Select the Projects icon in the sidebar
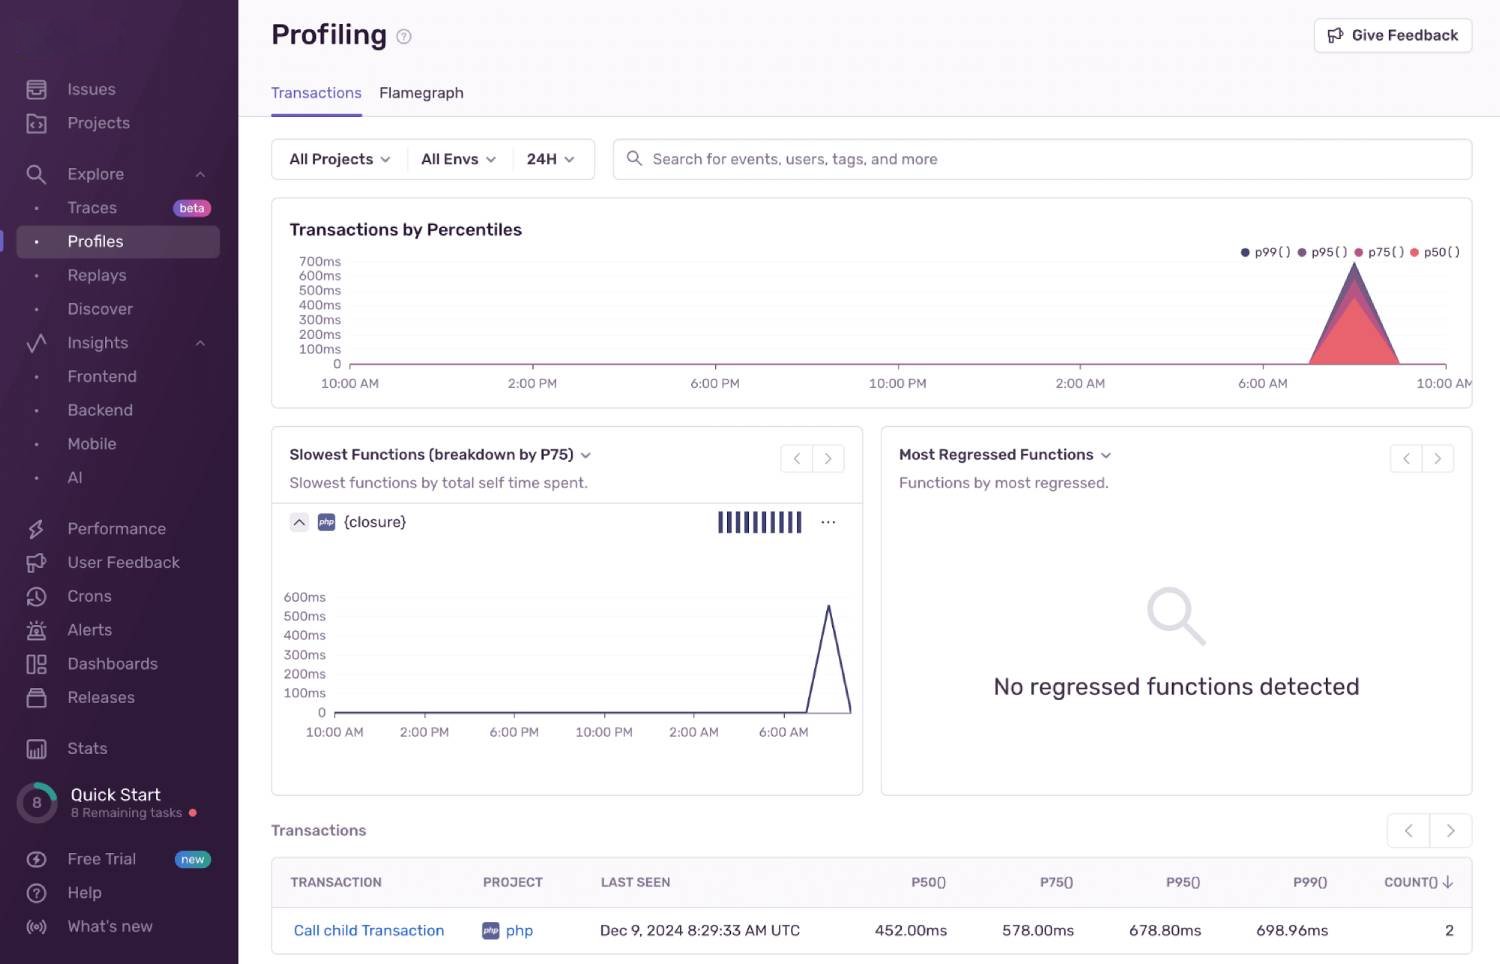This screenshot has height=964, width=1500. [x=36, y=123]
